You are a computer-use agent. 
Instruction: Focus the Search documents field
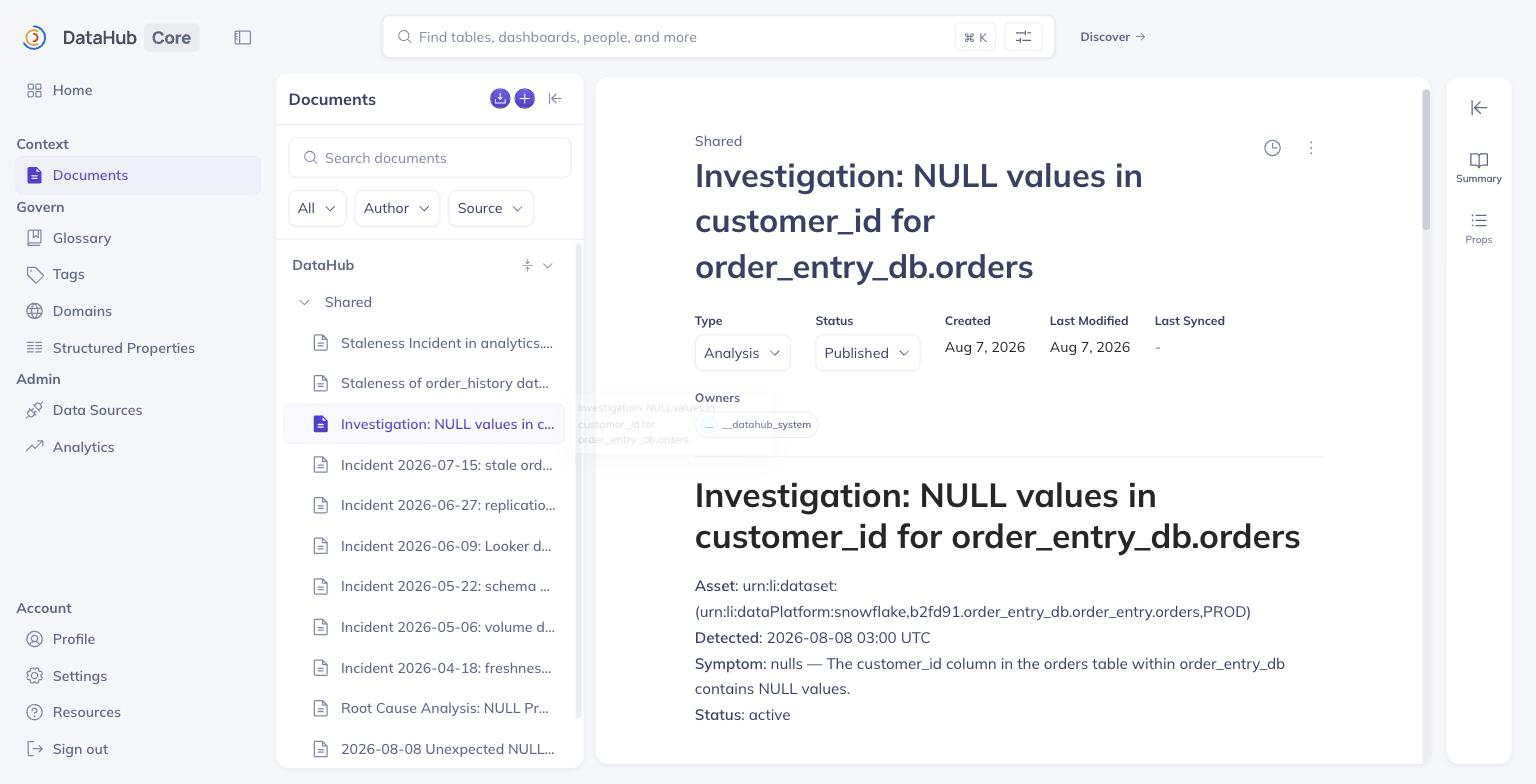(430, 158)
